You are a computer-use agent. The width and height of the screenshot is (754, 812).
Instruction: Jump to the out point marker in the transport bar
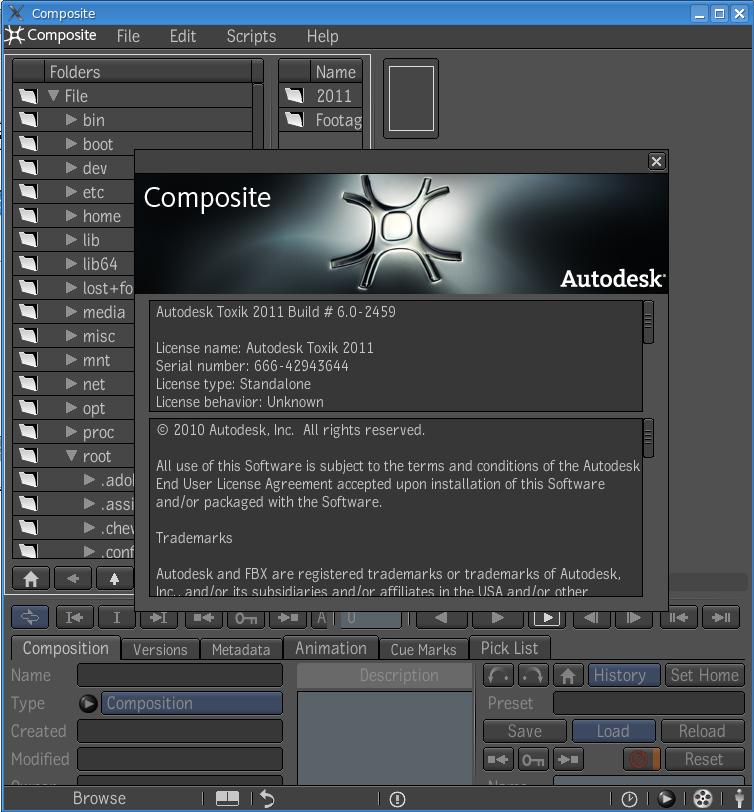(158, 617)
